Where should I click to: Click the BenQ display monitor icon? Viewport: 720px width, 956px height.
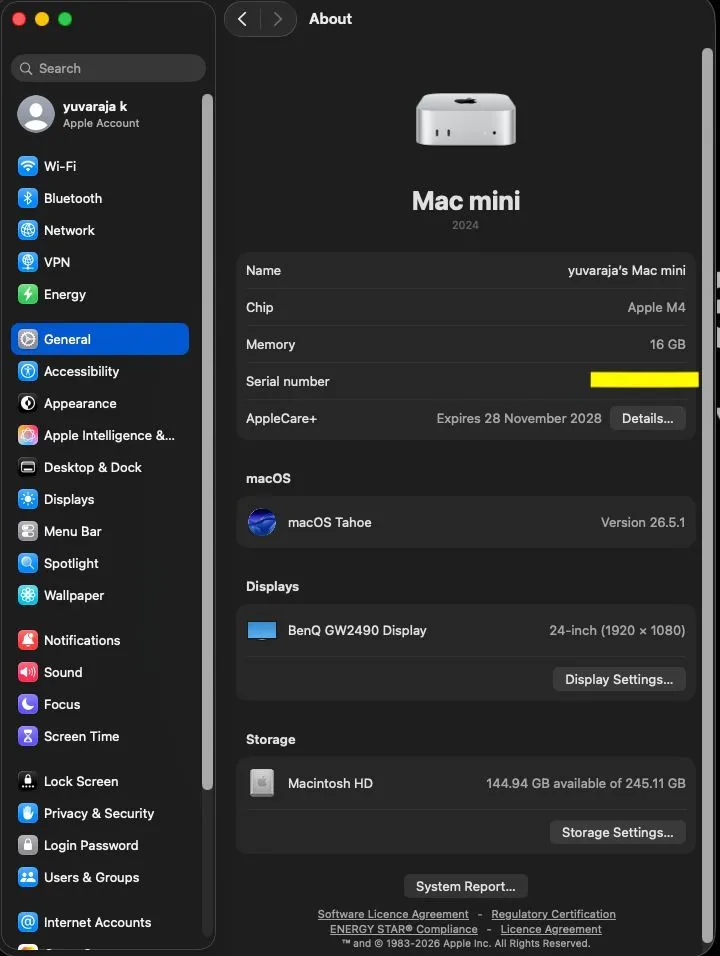coord(262,630)
